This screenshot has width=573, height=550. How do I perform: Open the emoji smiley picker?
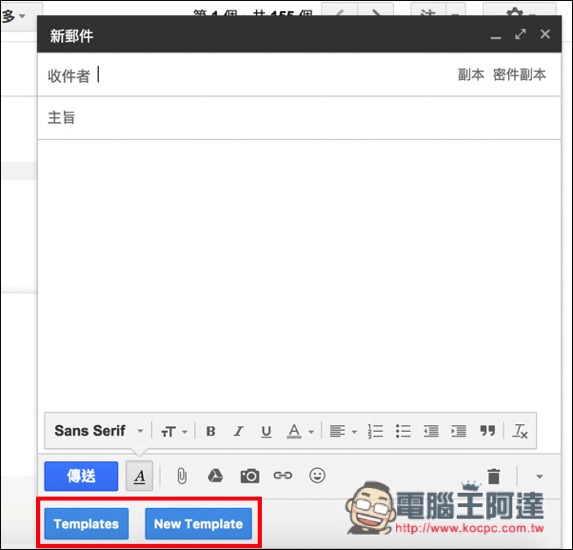coord(317,475)
